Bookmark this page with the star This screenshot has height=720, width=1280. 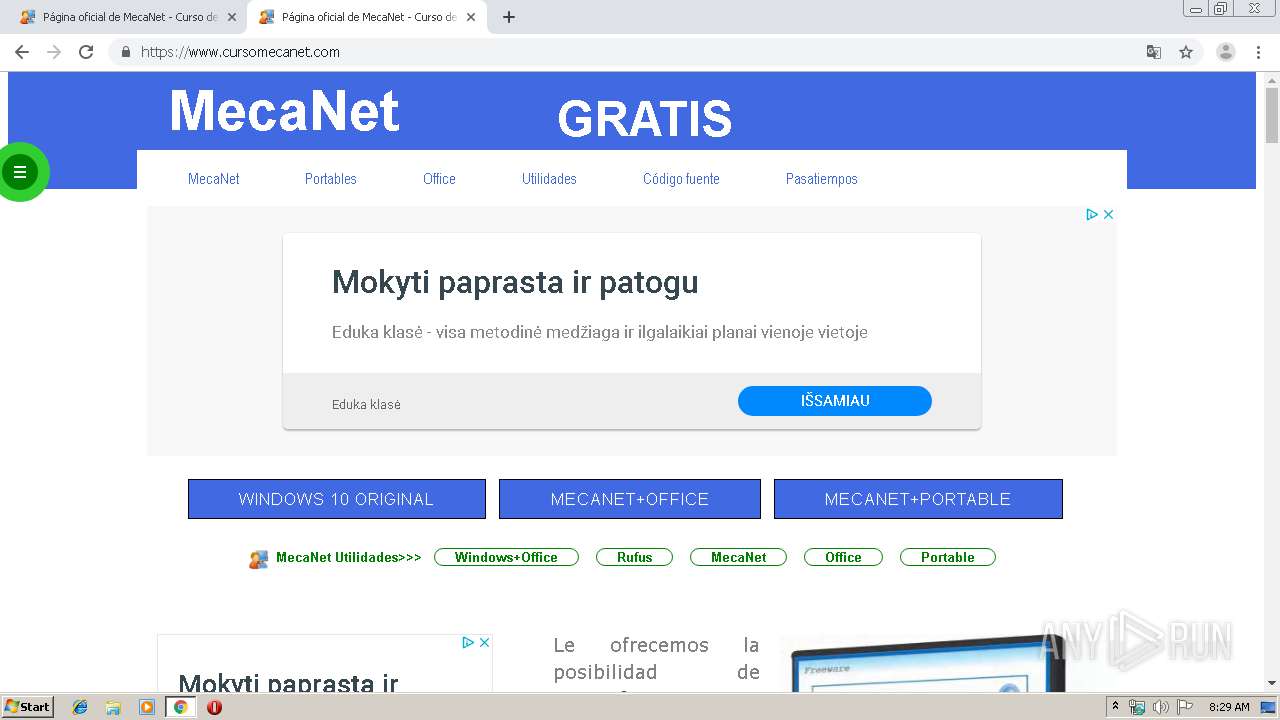pyautogui.click(x=1186, y=52)
